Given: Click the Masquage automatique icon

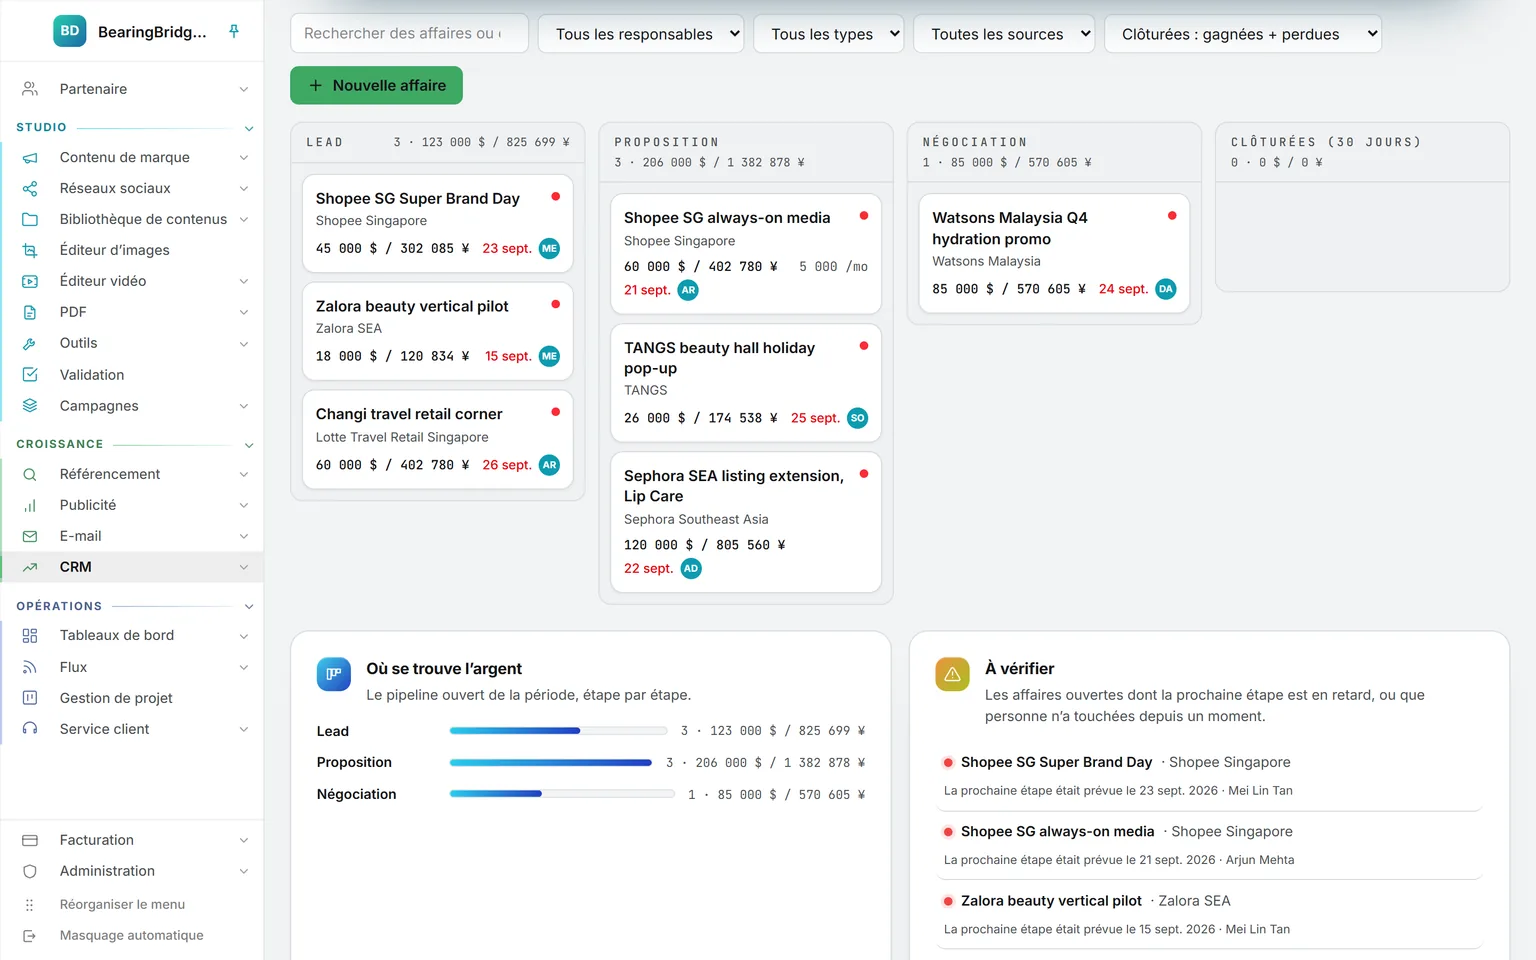Looking at the screenshot, I should pos(30,936).
